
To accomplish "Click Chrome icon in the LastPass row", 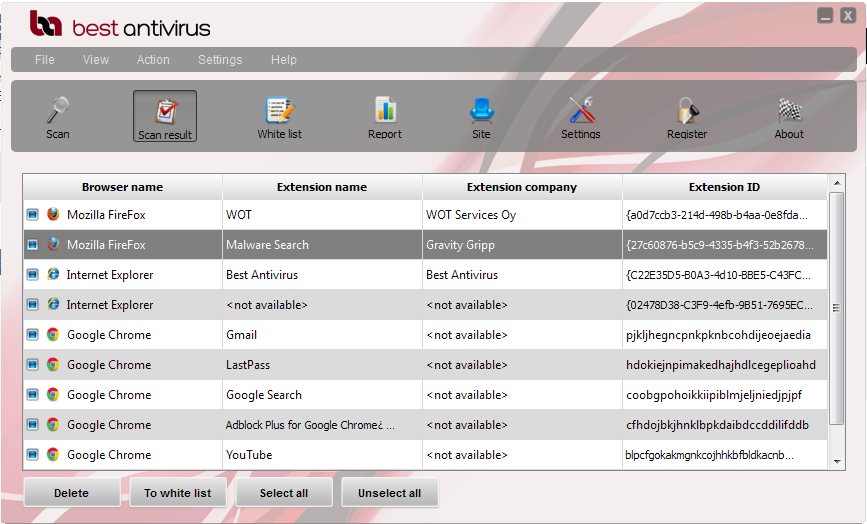I will pos(53,364).
